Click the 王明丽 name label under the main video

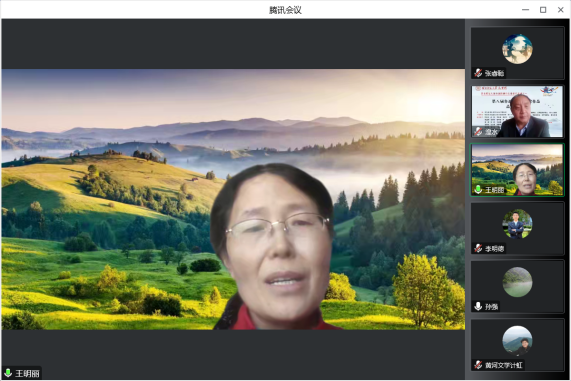pos(27,373)
